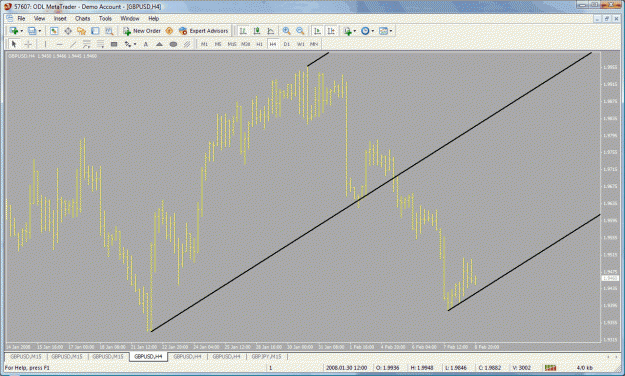
Task: Select the Ellipse shape tool
Action: 173,44
